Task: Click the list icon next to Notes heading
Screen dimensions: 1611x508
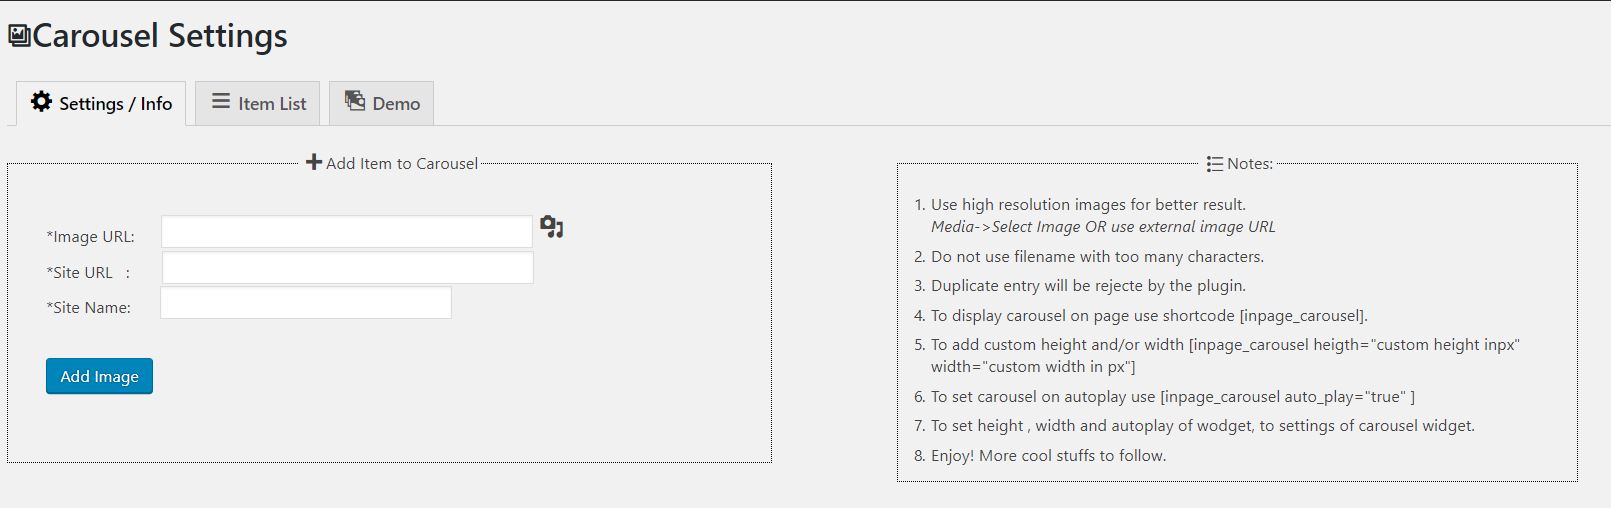Action: 1215,164
